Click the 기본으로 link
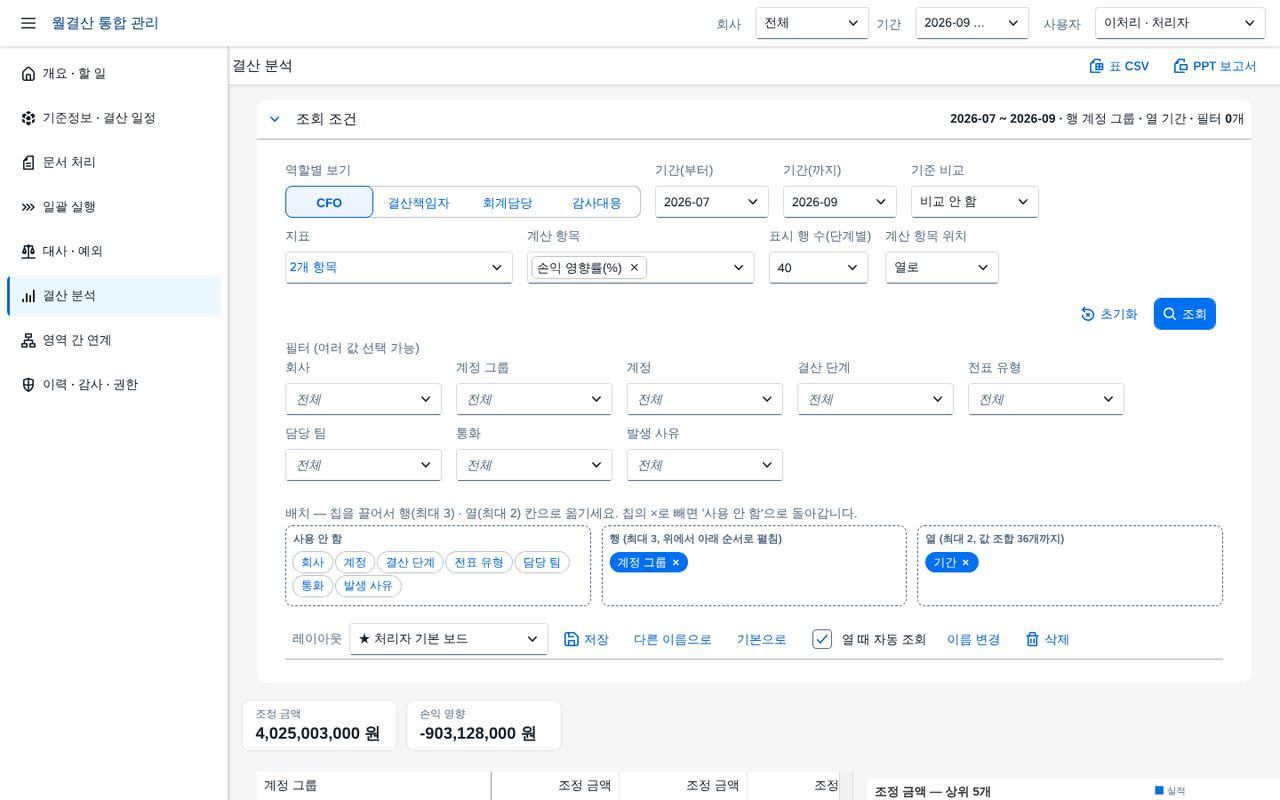The height and width of the screenshot is (800, 1280). (761, 639)
